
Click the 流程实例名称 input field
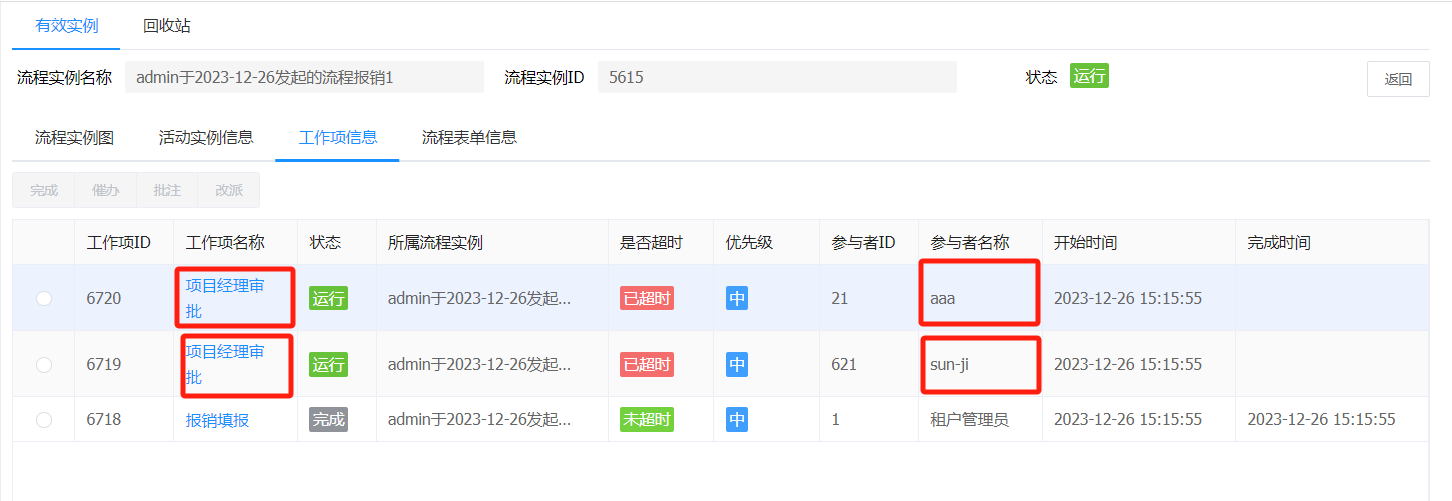point(304,77)
